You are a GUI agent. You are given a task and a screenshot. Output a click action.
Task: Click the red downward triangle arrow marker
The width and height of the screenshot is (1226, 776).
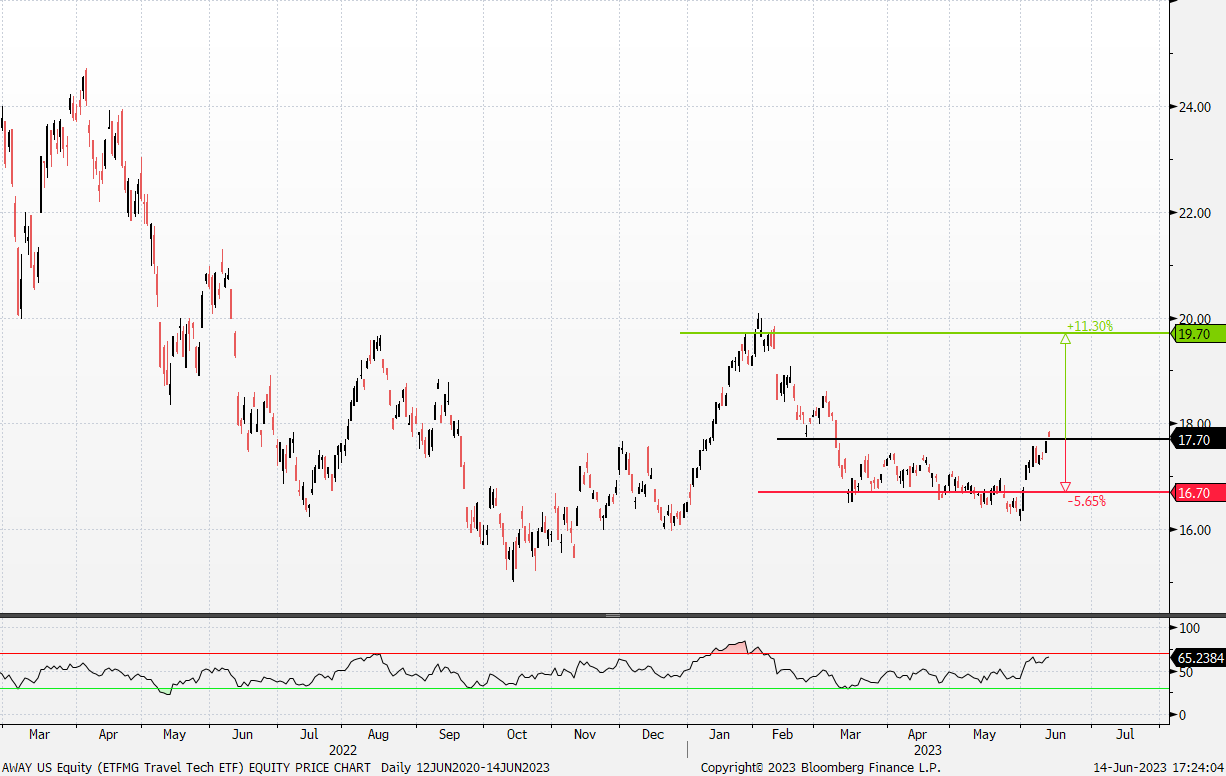click(1066, 487)
